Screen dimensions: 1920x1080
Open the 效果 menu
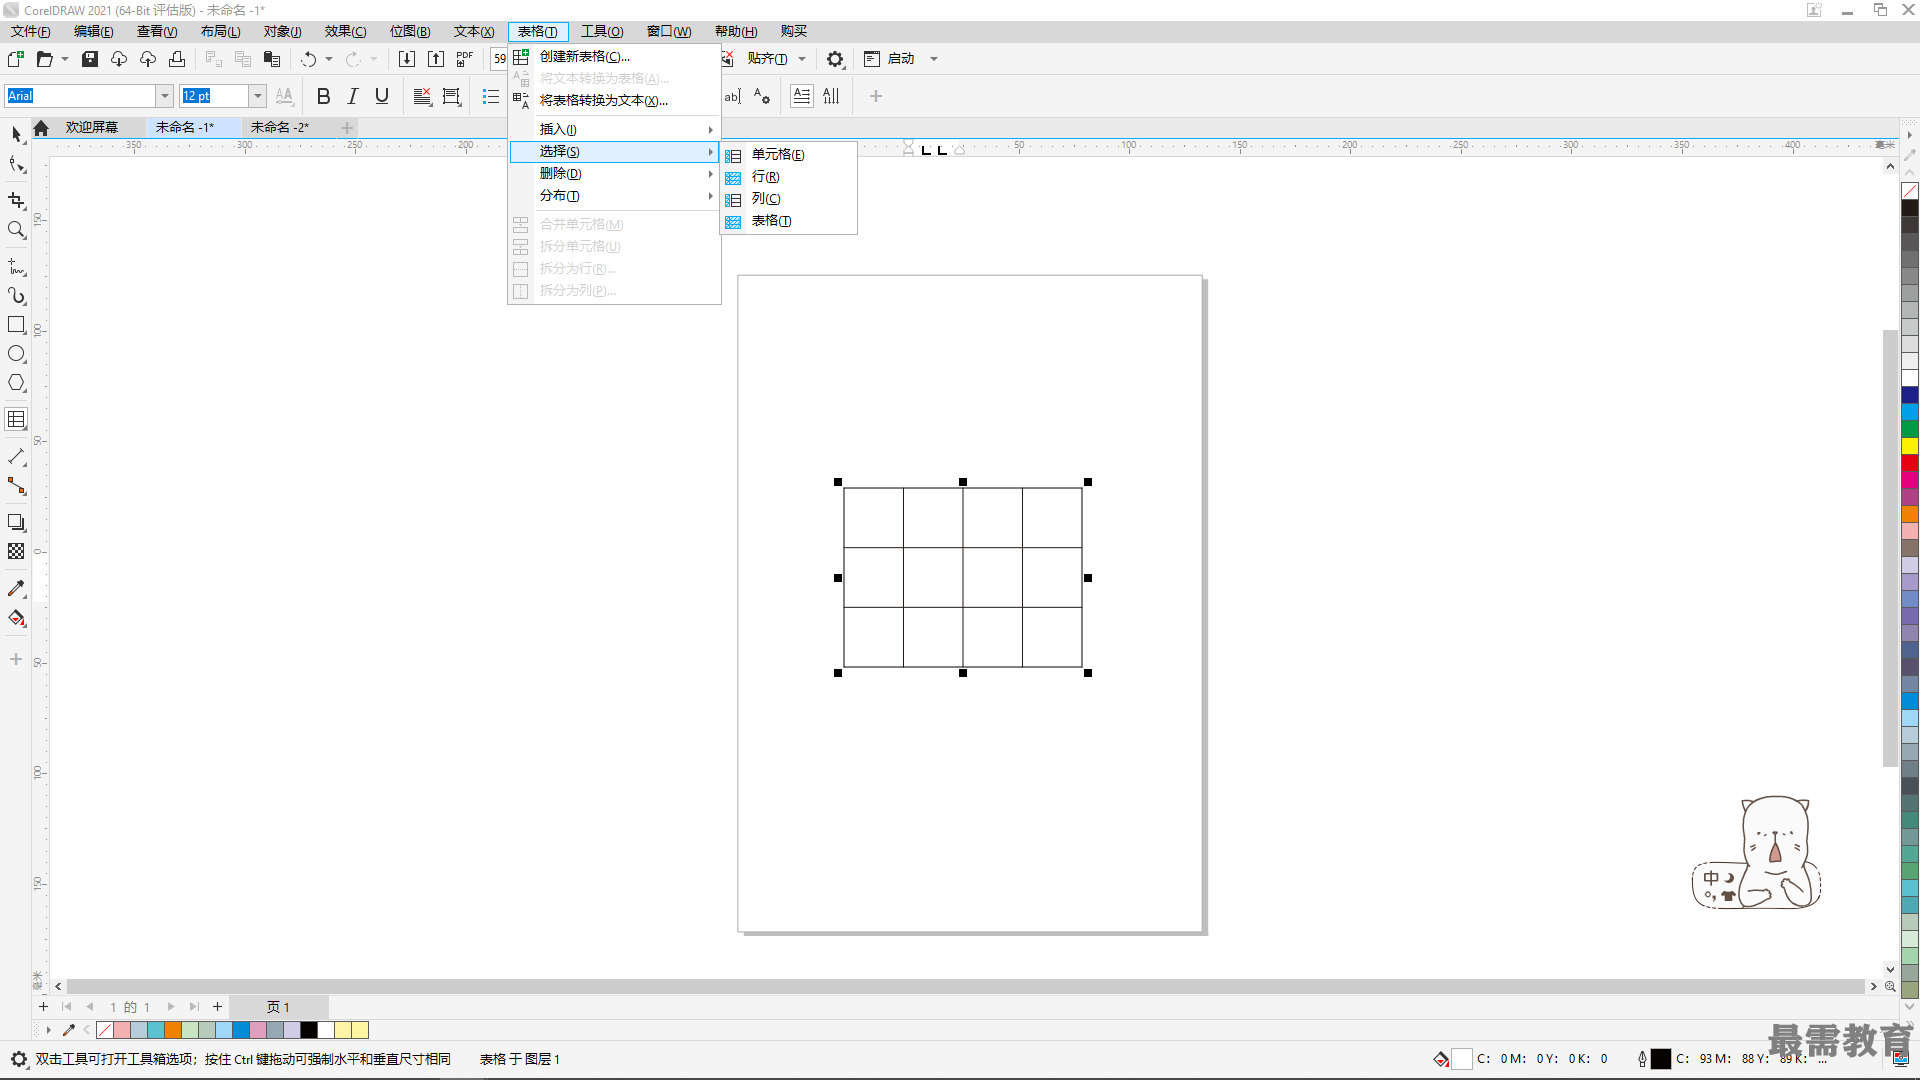click(x=345, y=31)
